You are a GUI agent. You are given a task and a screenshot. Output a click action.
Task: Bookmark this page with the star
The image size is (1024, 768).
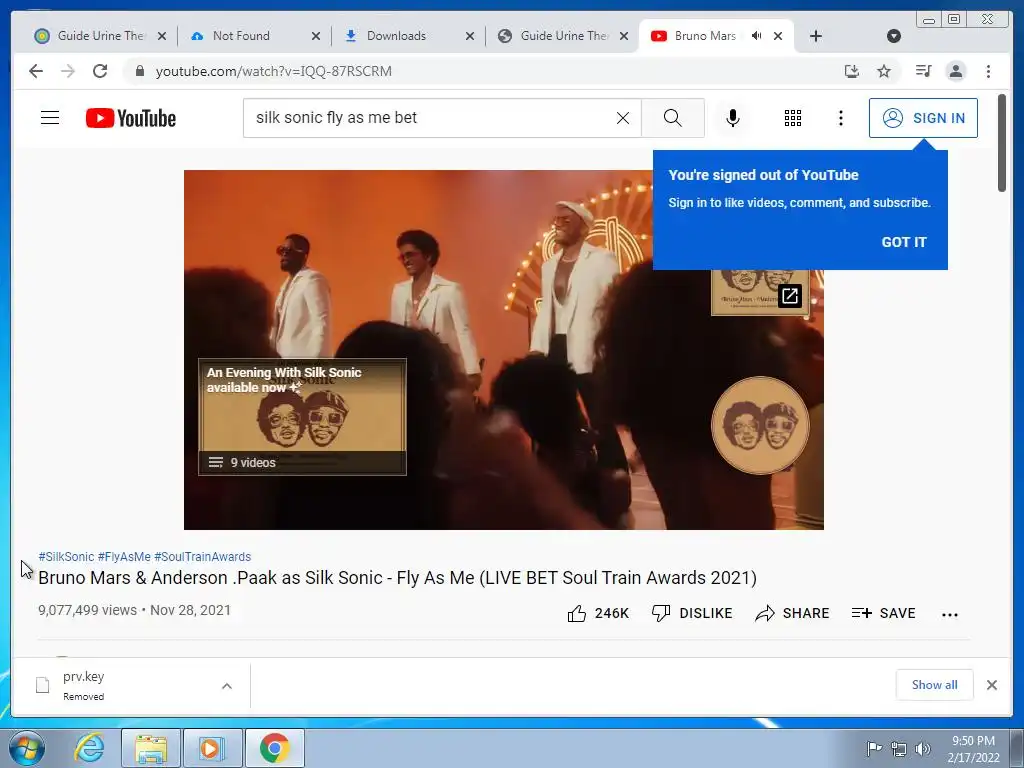point(884,71)
